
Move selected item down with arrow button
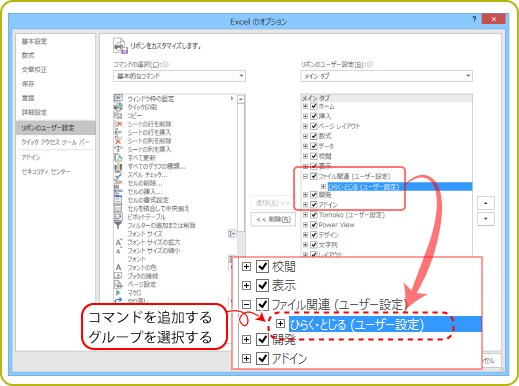(x=486, y=219)
